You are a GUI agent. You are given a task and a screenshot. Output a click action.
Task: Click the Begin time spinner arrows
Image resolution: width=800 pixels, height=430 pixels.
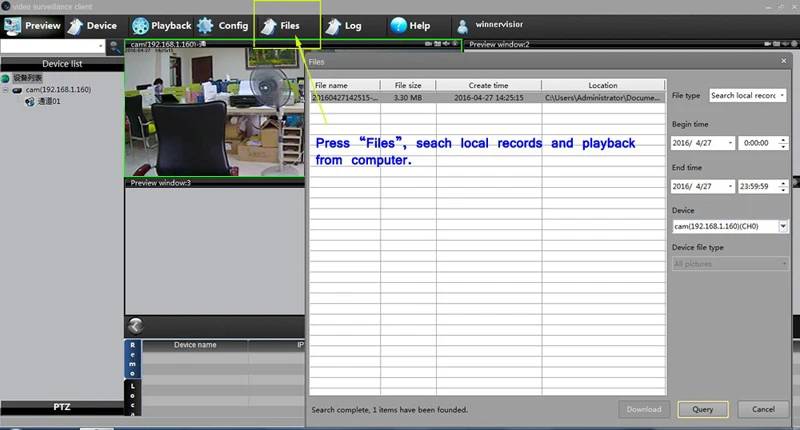(x=783, y=143)
